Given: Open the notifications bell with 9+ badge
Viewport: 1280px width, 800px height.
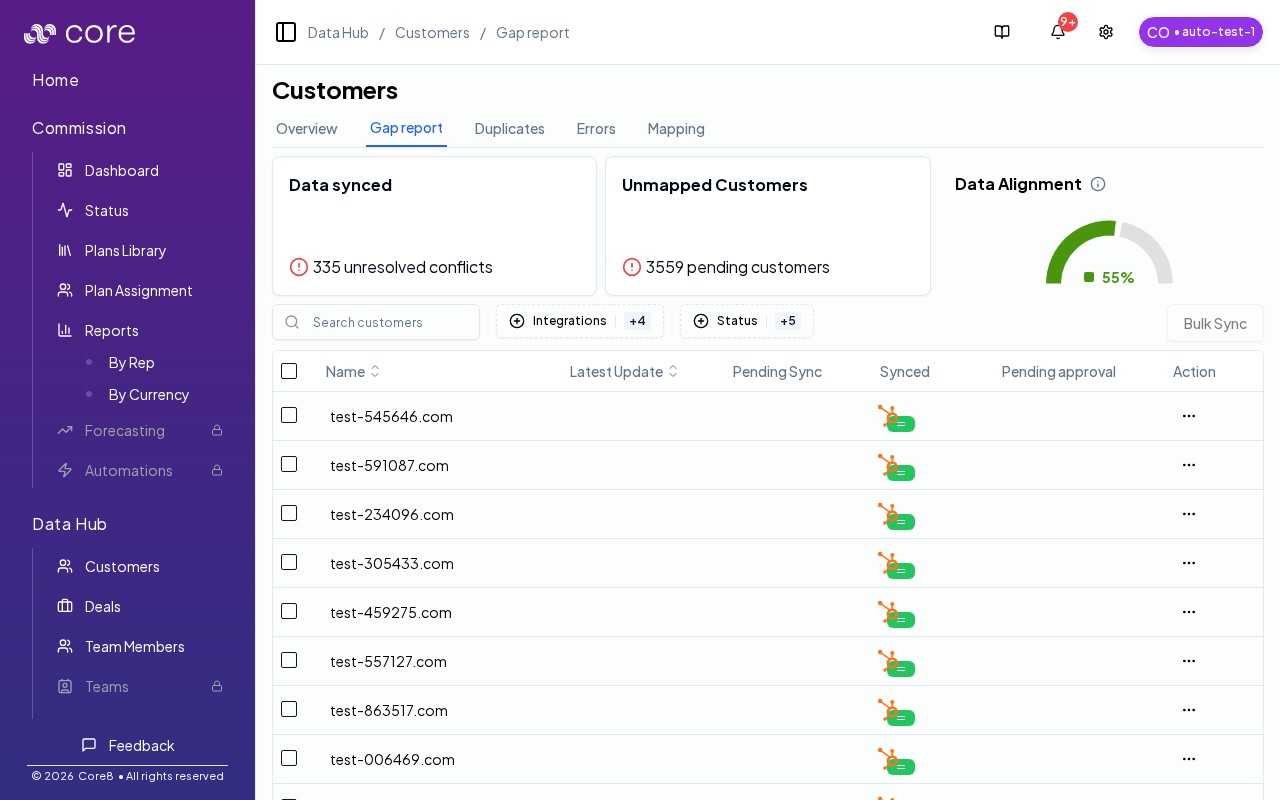Looking at the screenshot, I should click(x=1057, y=32).
